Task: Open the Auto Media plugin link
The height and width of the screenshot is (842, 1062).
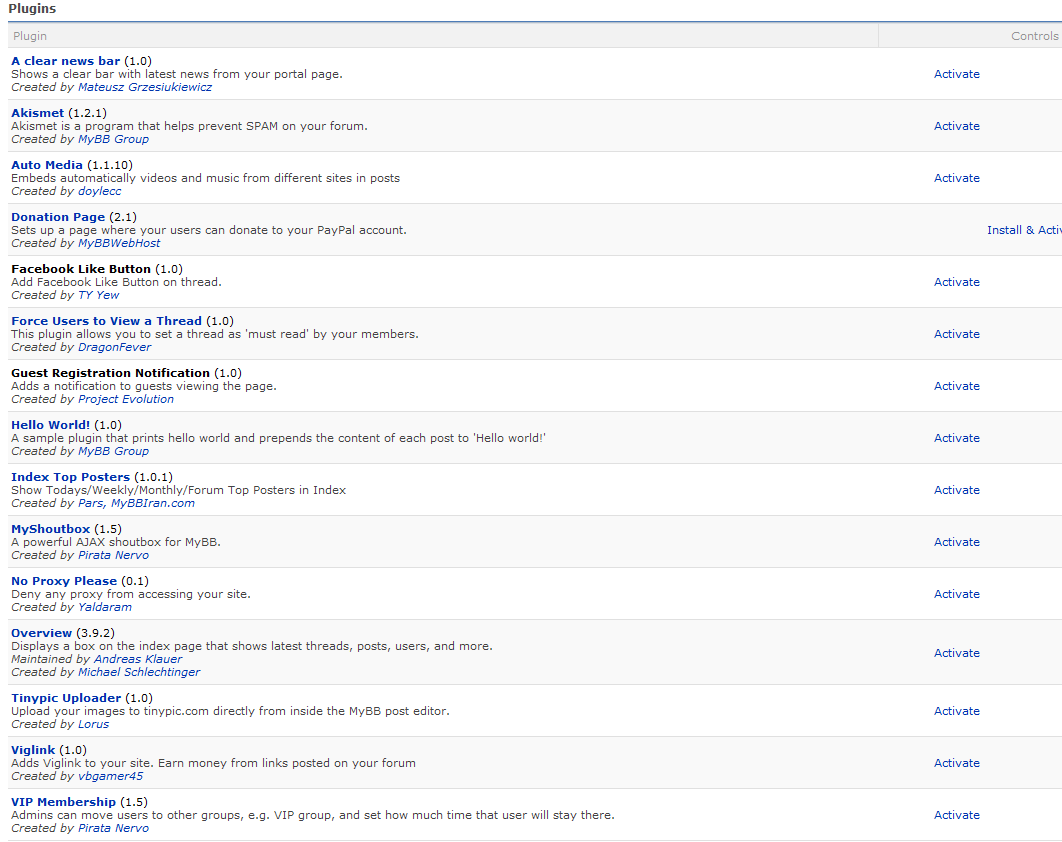Action: (47, 165)
